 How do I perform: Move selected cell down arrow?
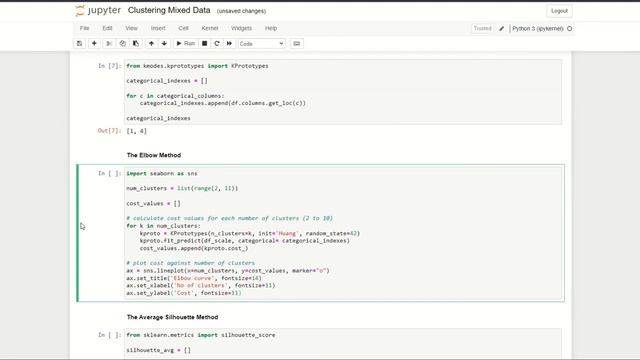pyautogui.click(x=164, y=43)
